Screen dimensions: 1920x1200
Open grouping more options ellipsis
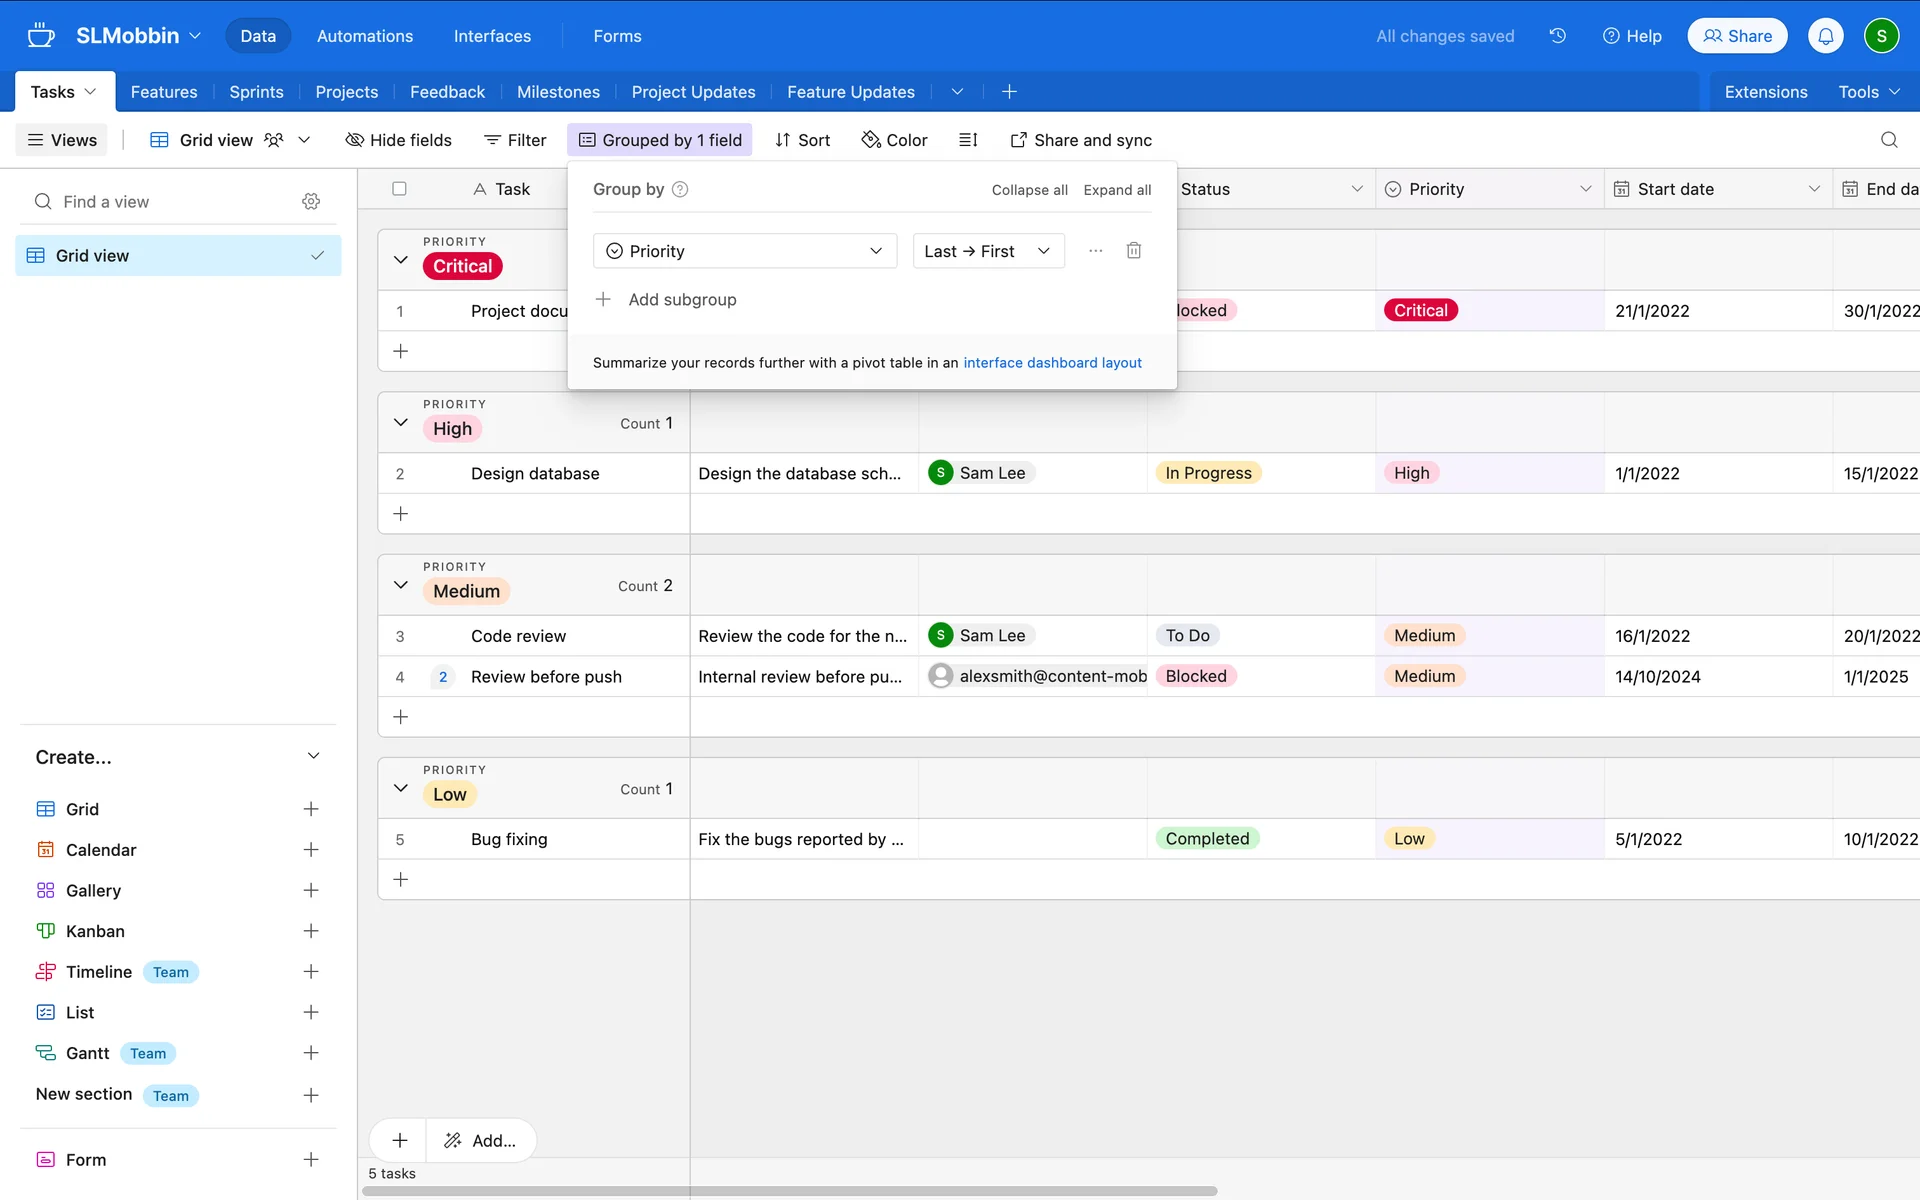pos(1095,251)
